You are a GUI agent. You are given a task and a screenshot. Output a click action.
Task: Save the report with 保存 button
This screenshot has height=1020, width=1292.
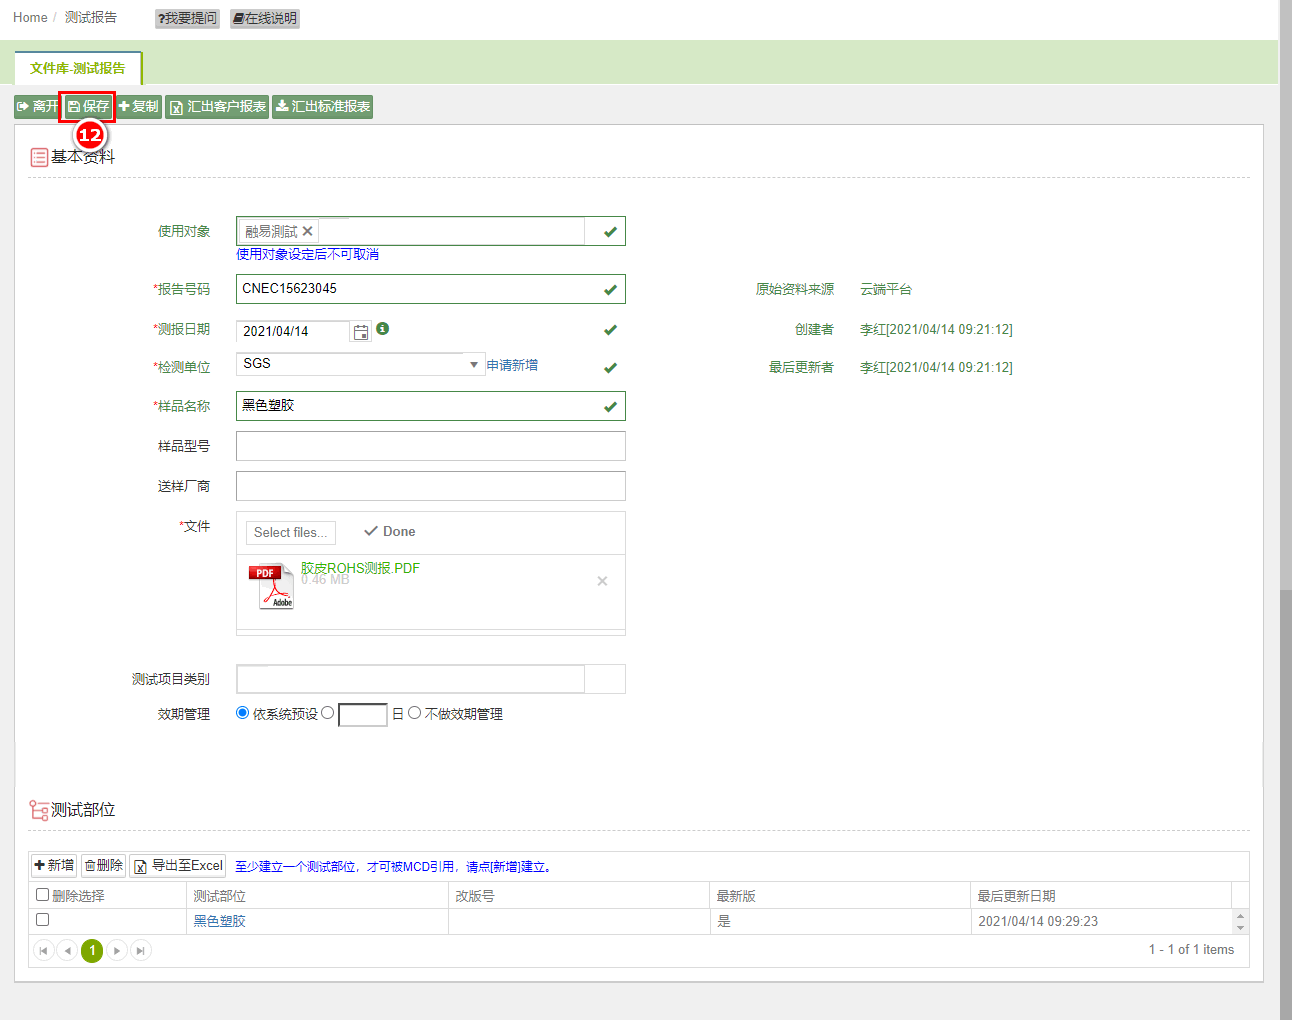click(x=88, y=107)
